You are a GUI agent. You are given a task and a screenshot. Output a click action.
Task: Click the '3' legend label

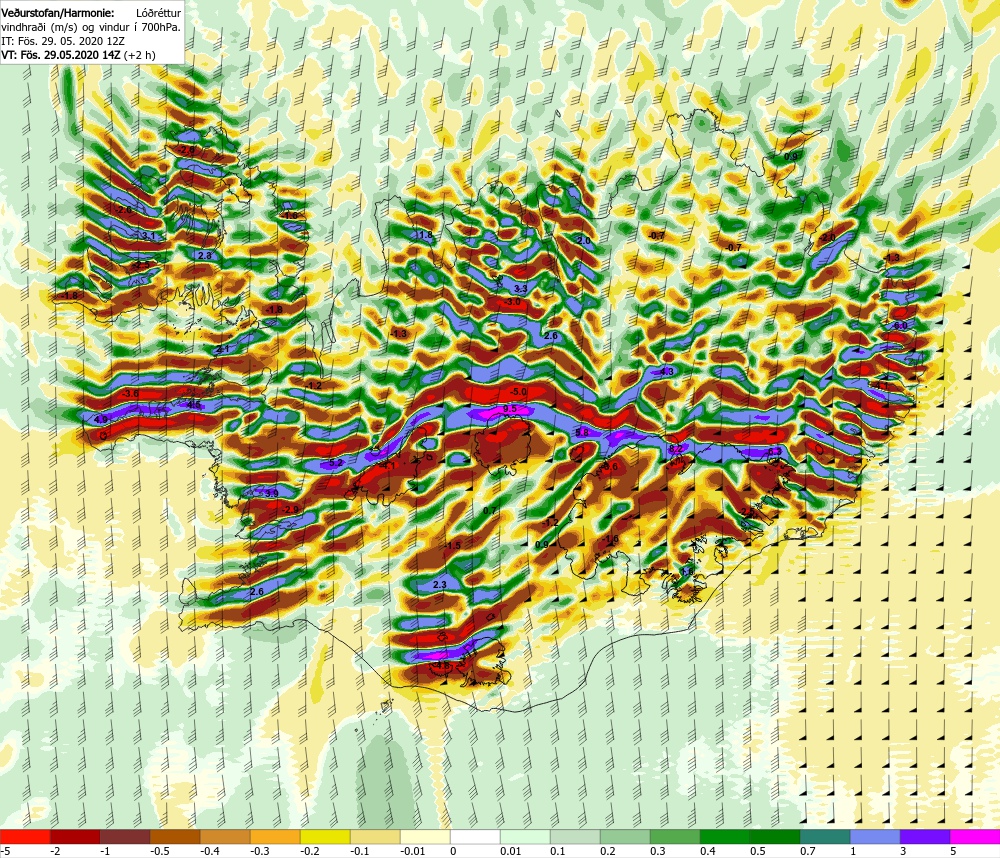tap(903, 851)
